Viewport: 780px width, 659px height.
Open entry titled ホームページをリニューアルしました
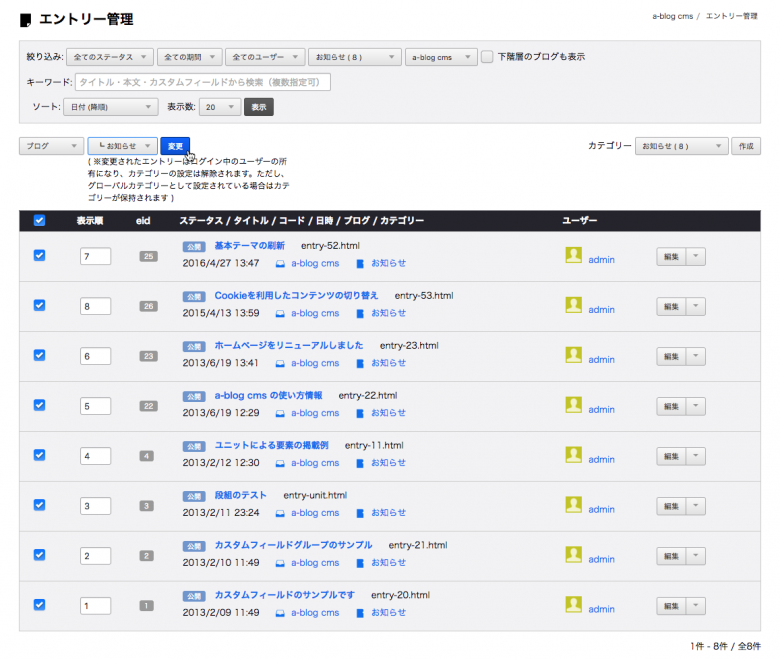click(x=288, y=345)
